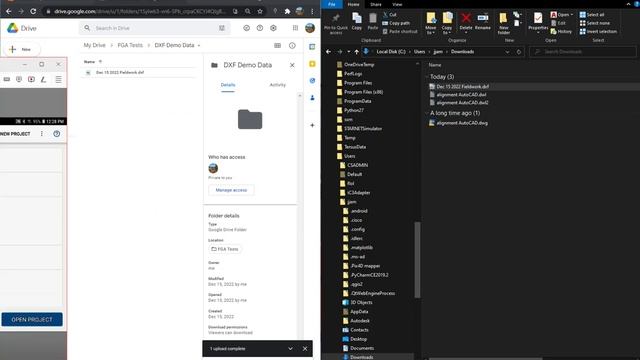The width and height of the screenshot is (640, 360).
Task: Click Select all in Explorer ribbon
Action: pyautogui.click(x=592, y=15)
